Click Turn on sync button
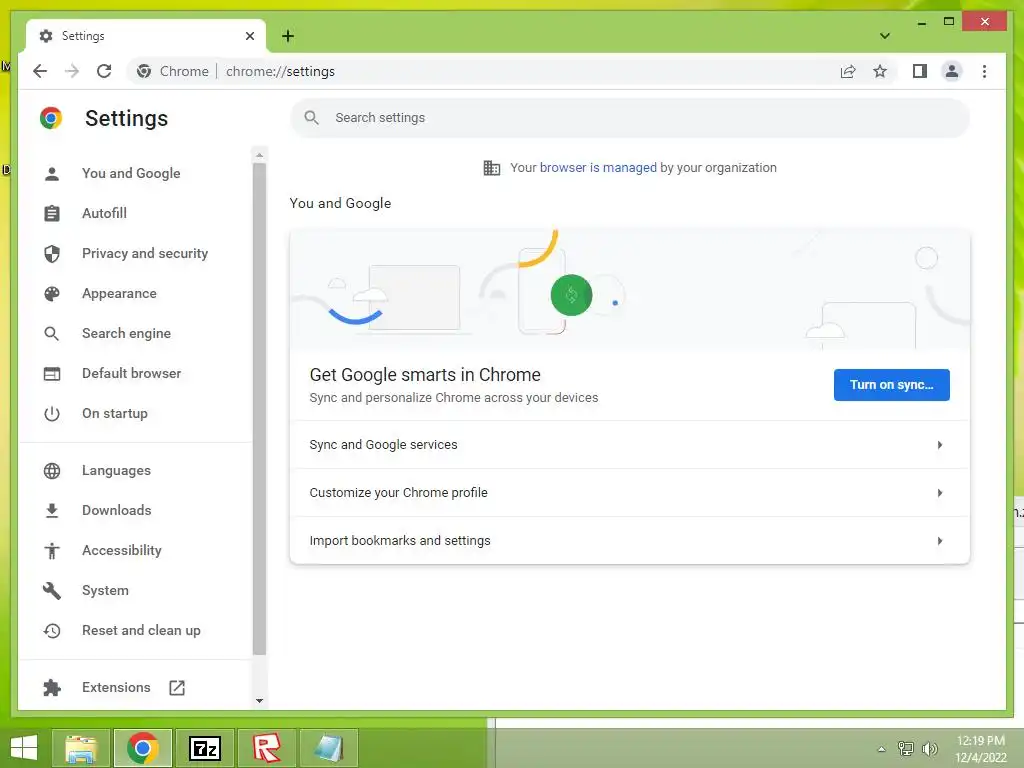1024x768 pixels. tap(891, 385)
